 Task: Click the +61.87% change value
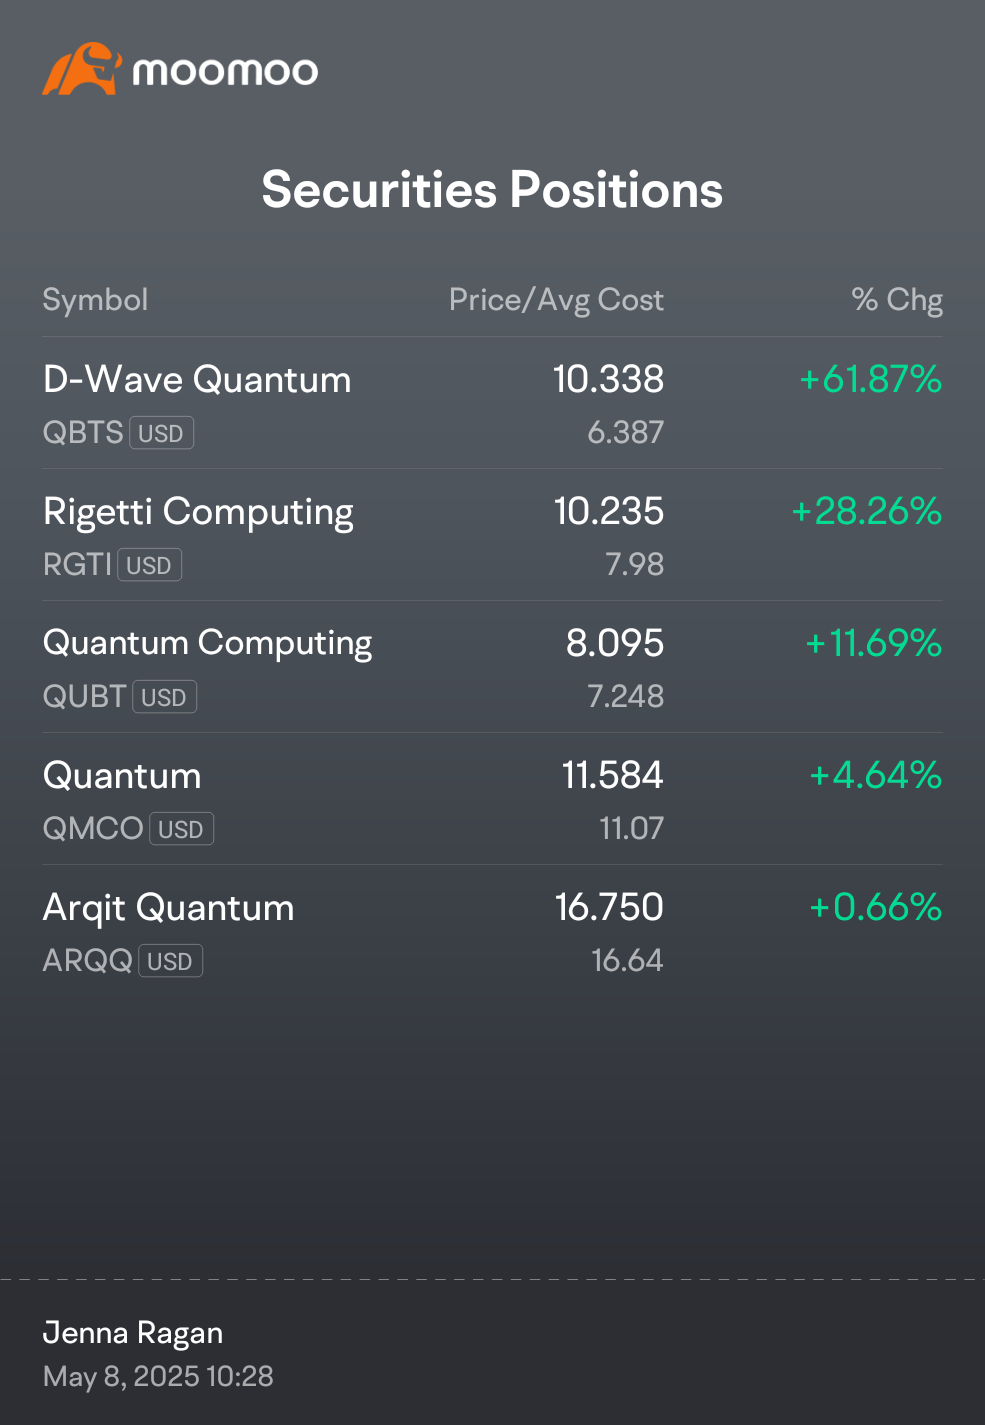pos(871,380)
